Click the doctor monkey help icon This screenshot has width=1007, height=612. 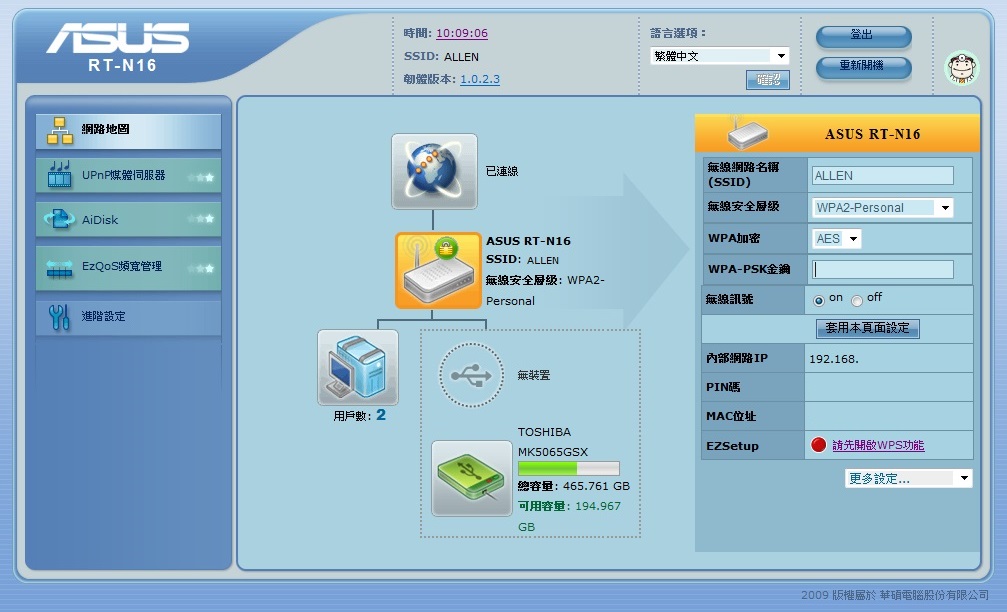961,67
